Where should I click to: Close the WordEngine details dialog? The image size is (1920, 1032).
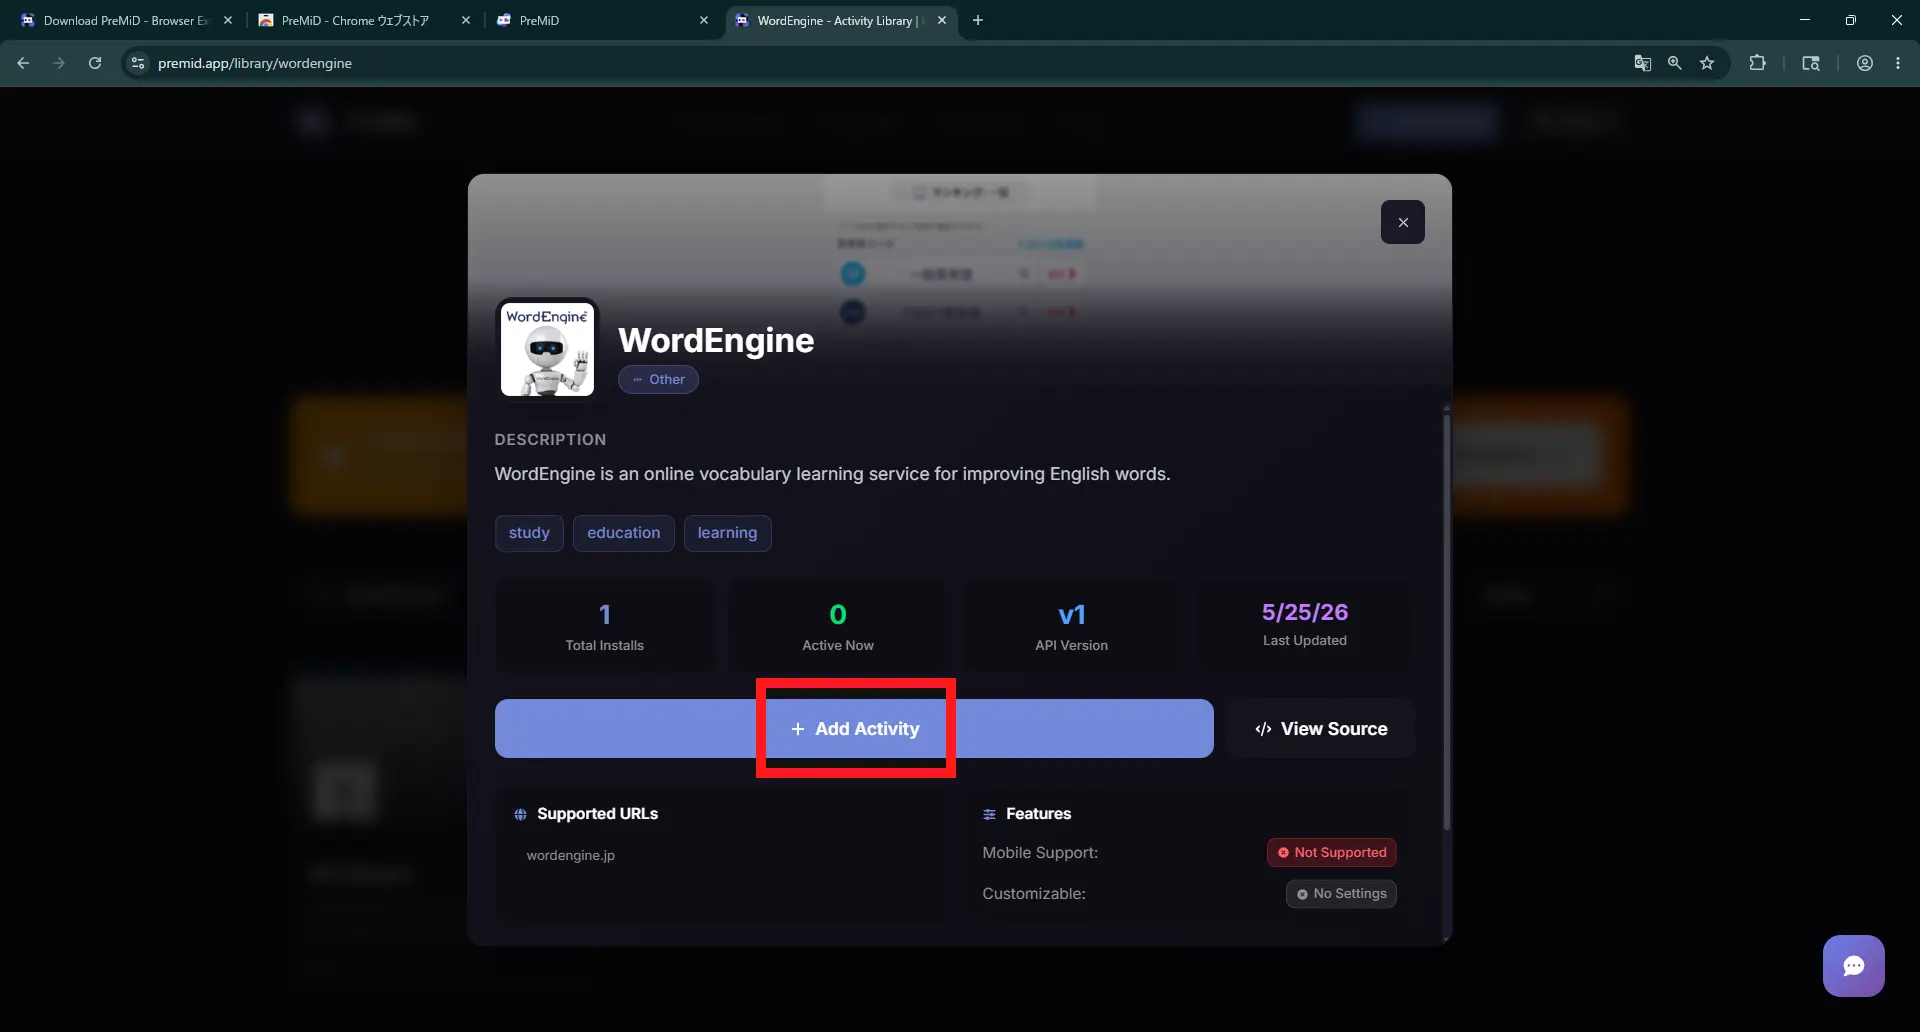(x=1402, y=222)
